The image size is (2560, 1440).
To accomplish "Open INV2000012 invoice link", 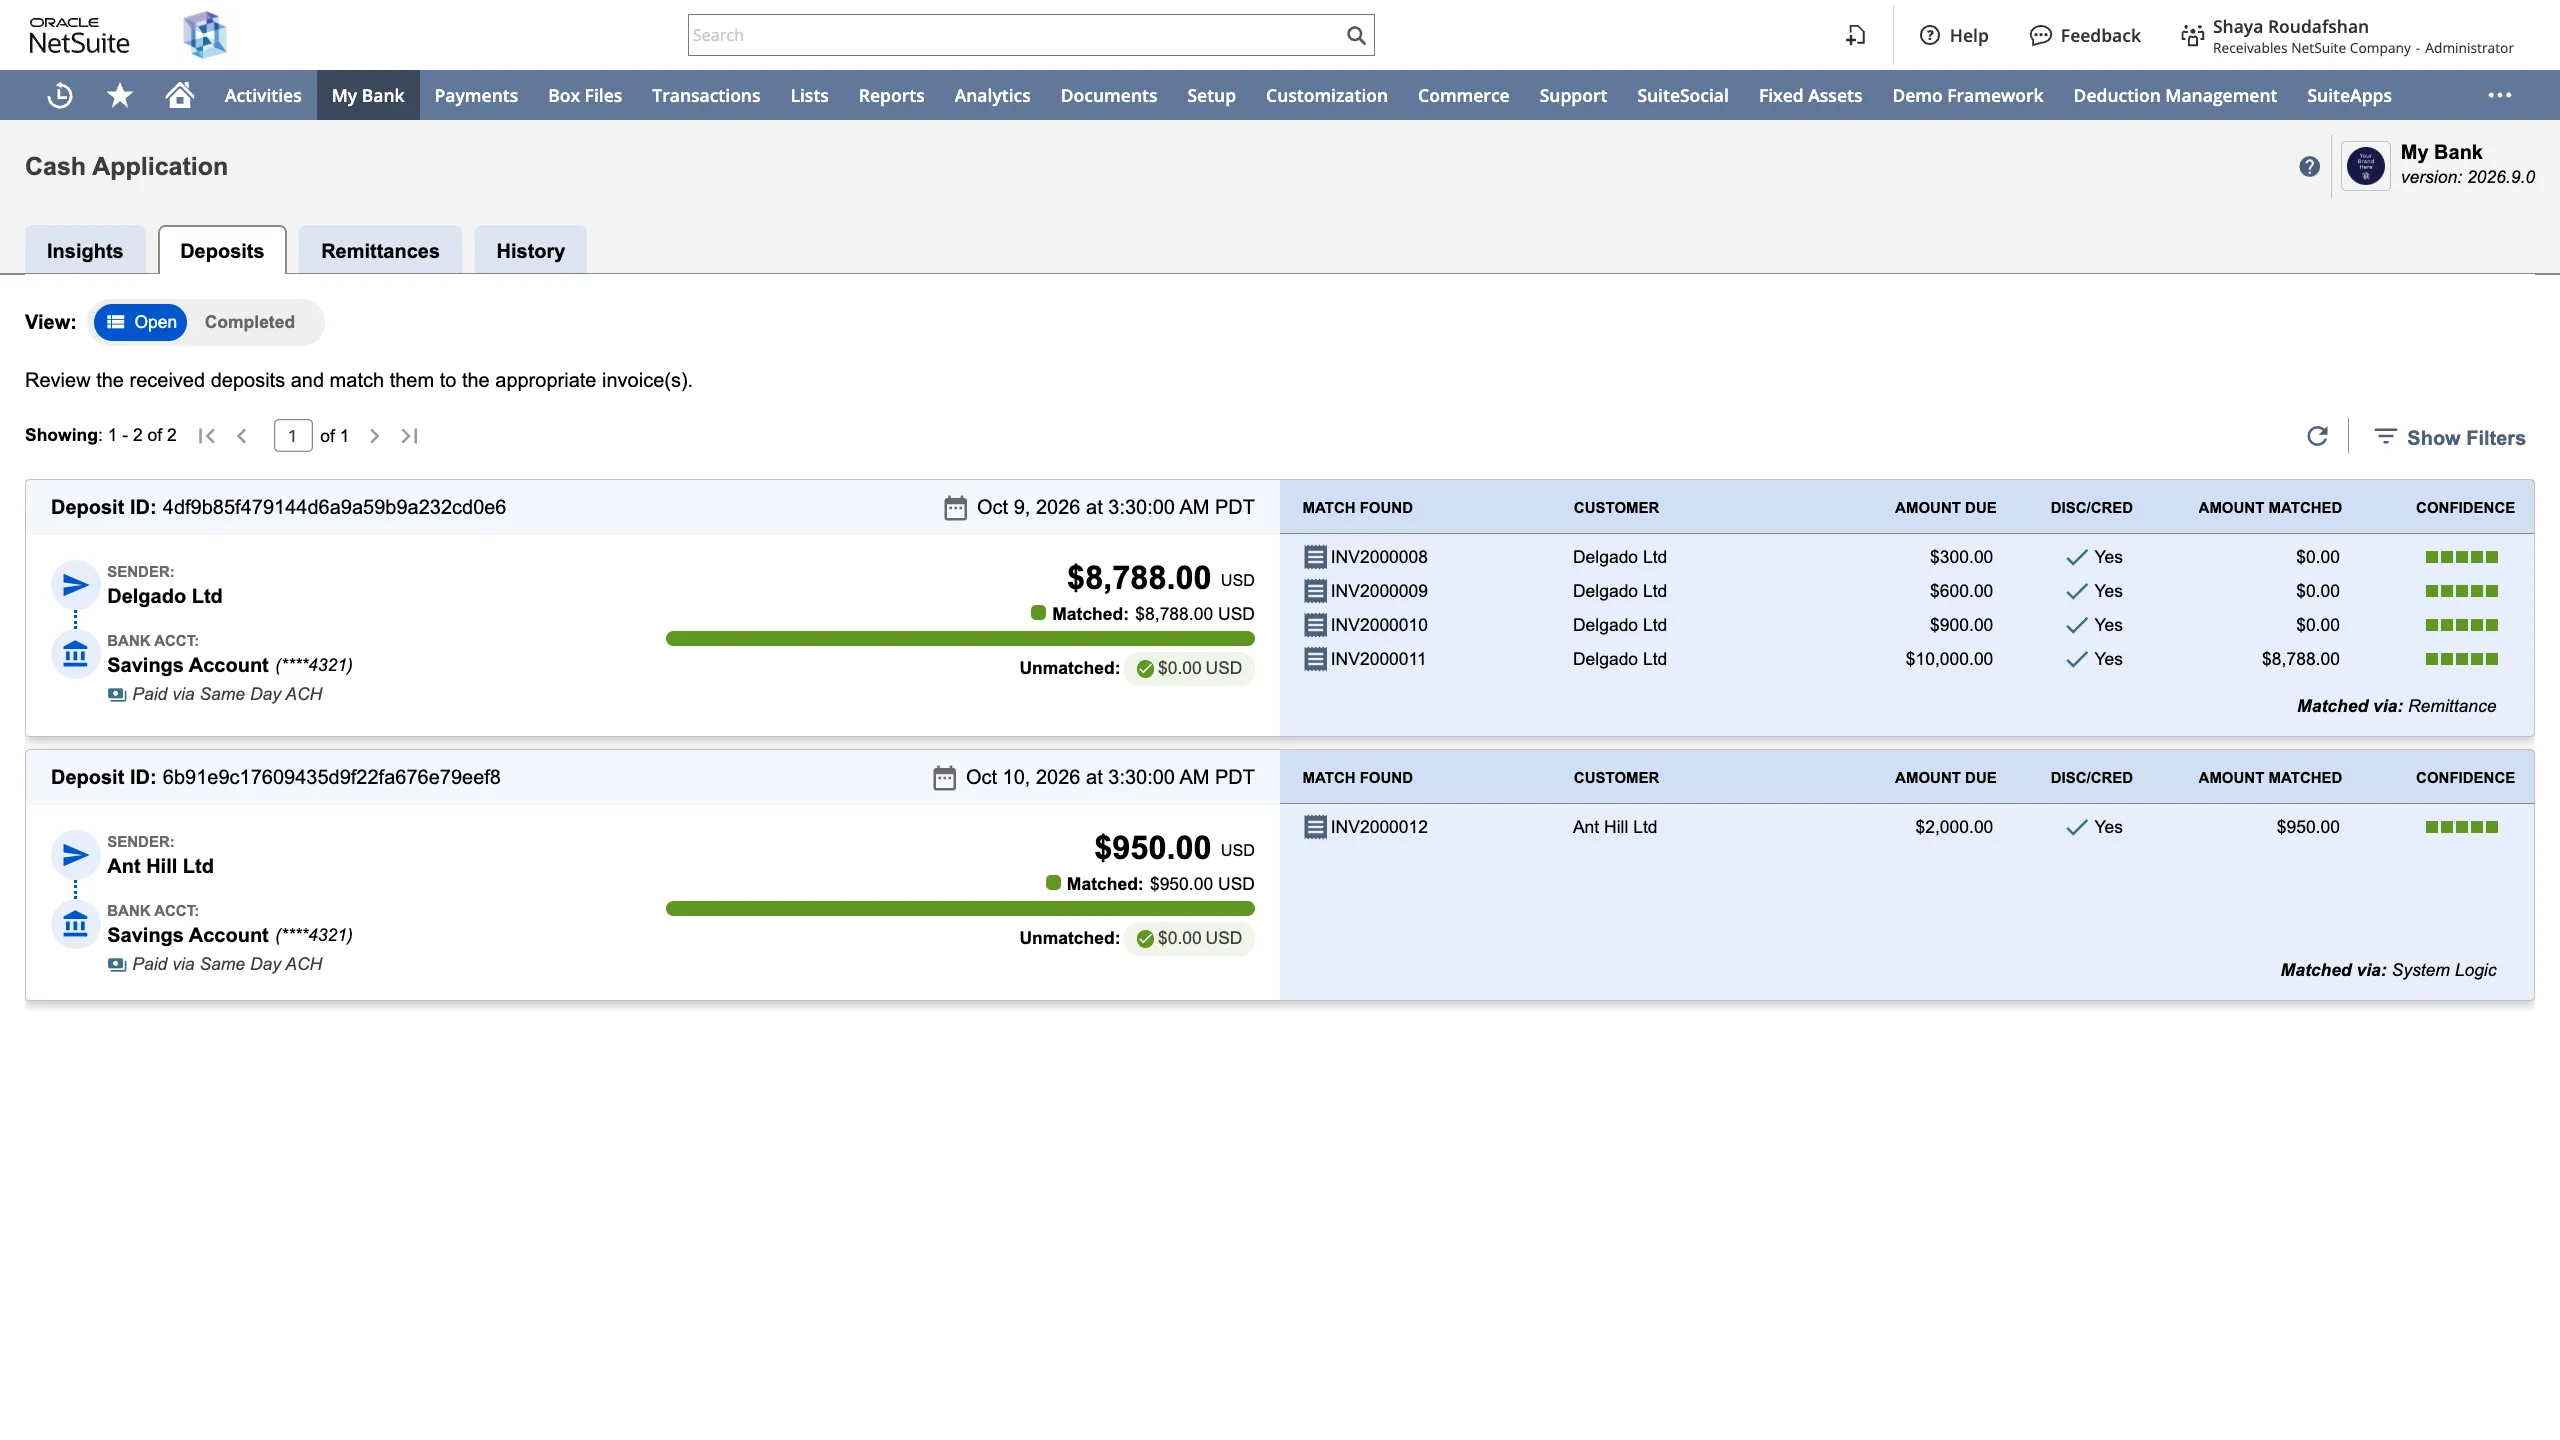I will click(x=1379, y=827).
